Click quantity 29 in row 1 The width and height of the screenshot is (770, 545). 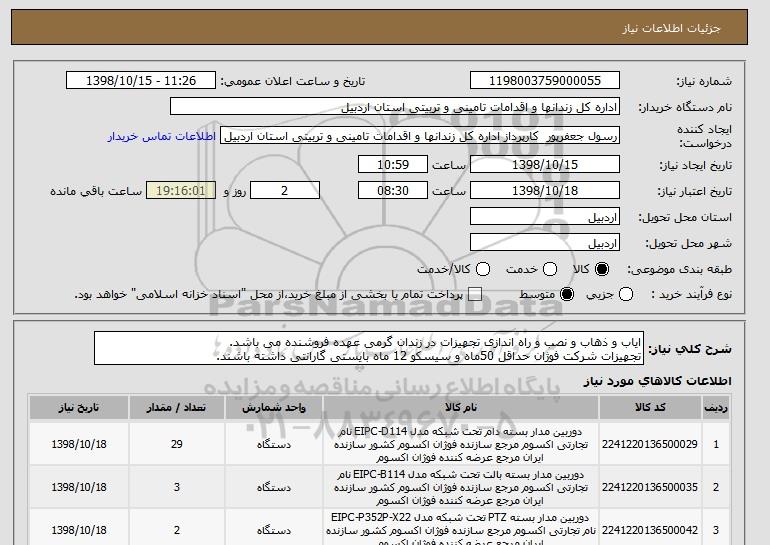[x=177, y=444]
